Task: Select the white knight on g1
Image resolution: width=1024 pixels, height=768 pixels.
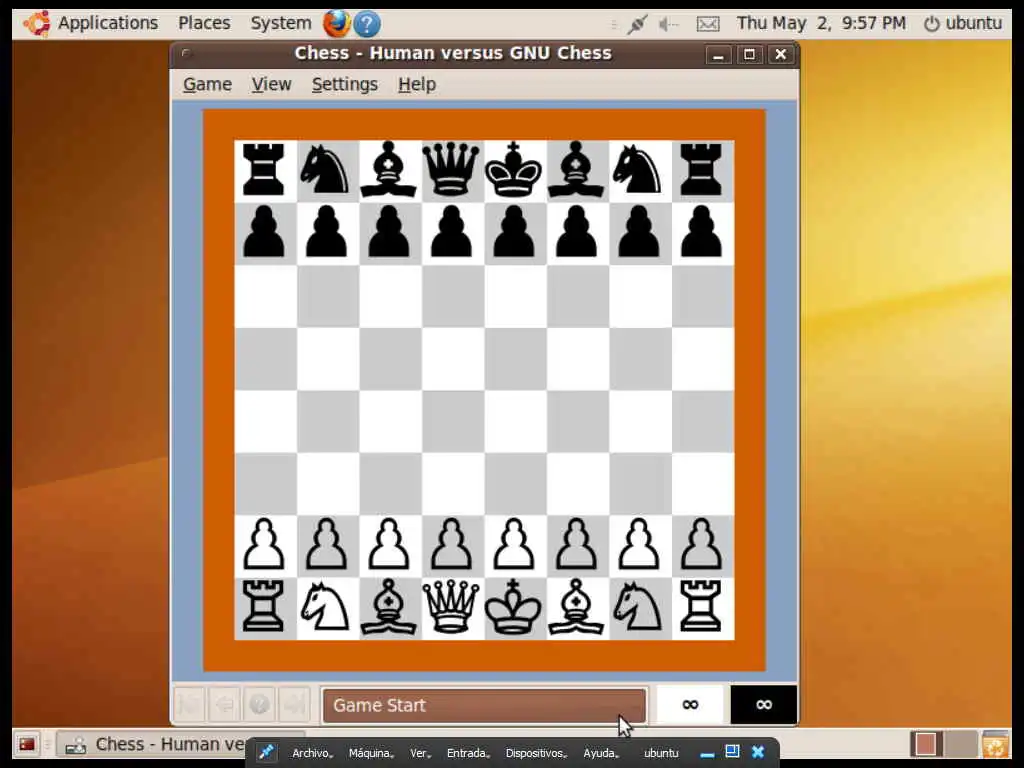Action: [x=638, y=607]
